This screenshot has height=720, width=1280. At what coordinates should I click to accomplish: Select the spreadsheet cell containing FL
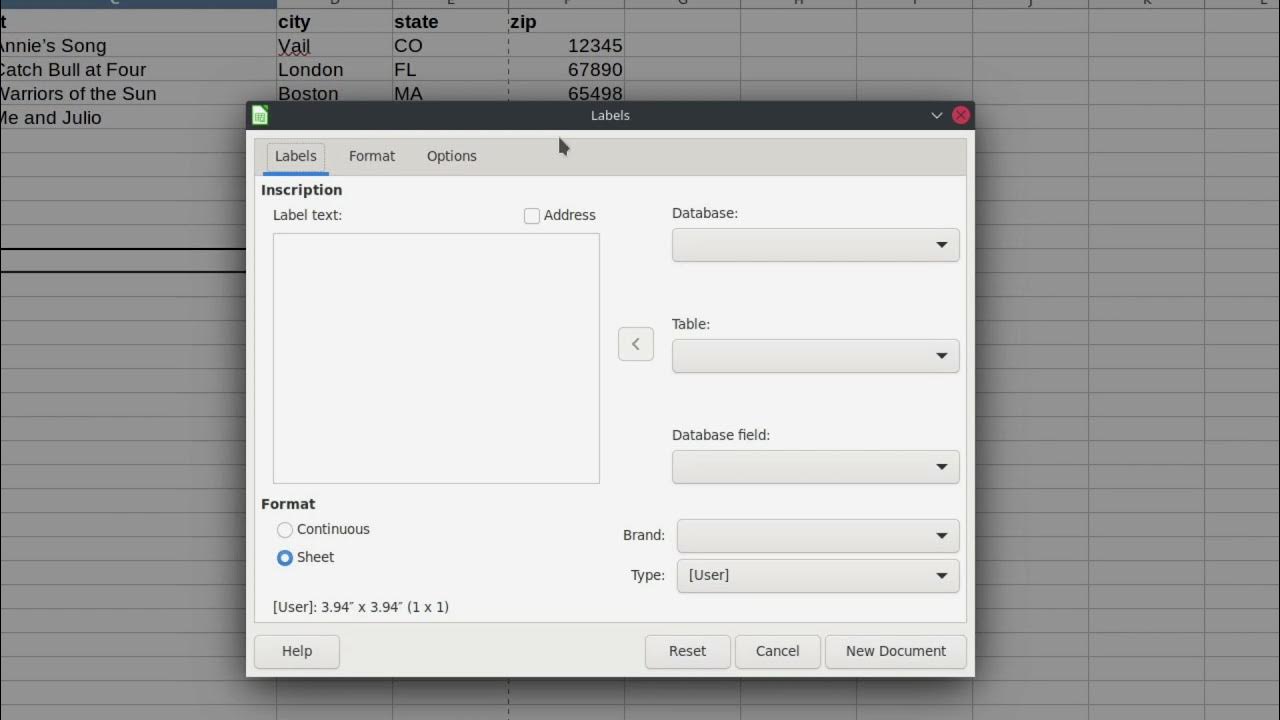pos(450,70)
